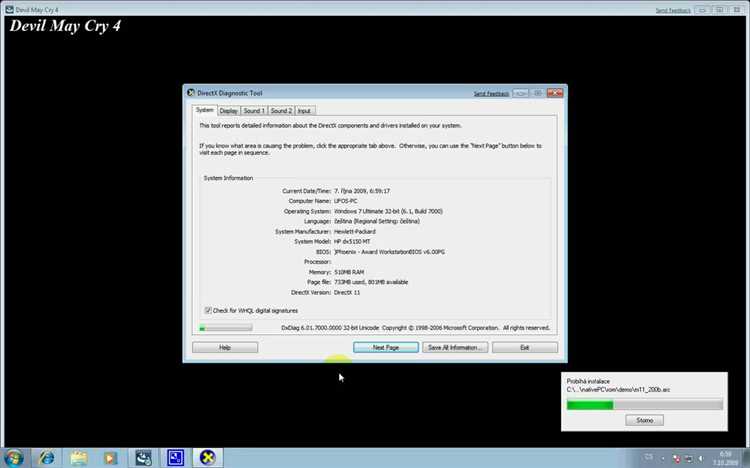Open the clock and date in taskbar
The width and height of the screenshot is (750, 468).
[x=725, y=458]
